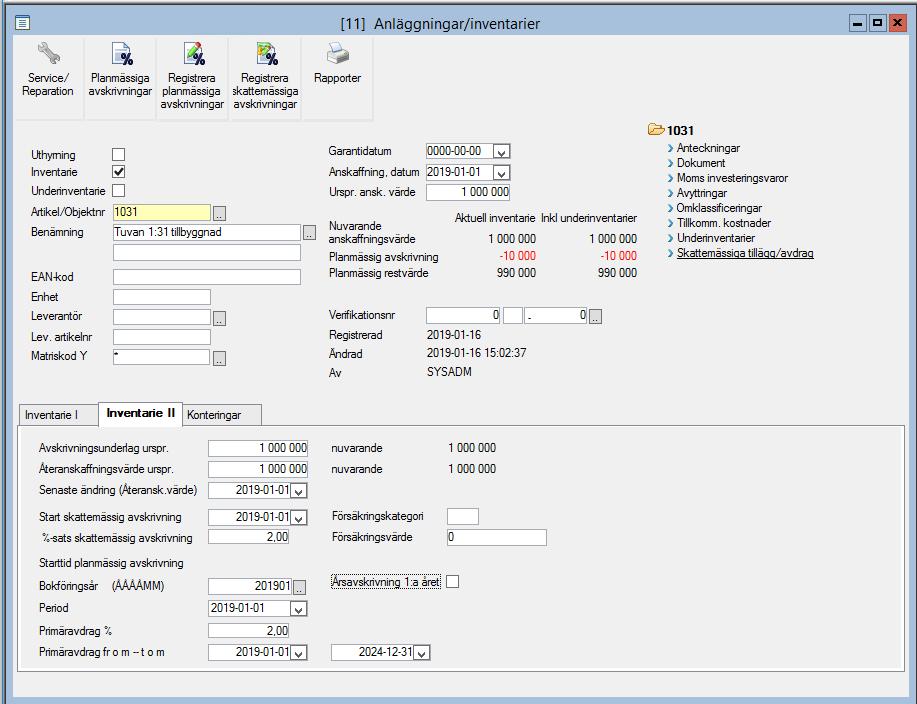Select the 1031 tree root label
917x704 pixels.
coord(680,130)
